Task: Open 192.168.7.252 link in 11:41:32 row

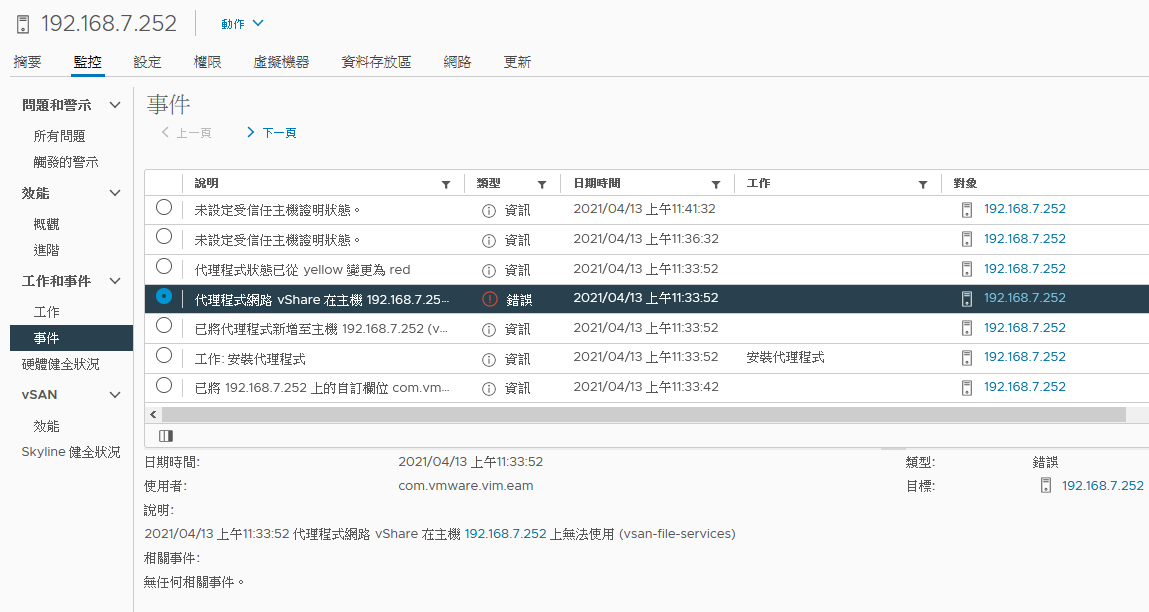Action: [1024, 209]
